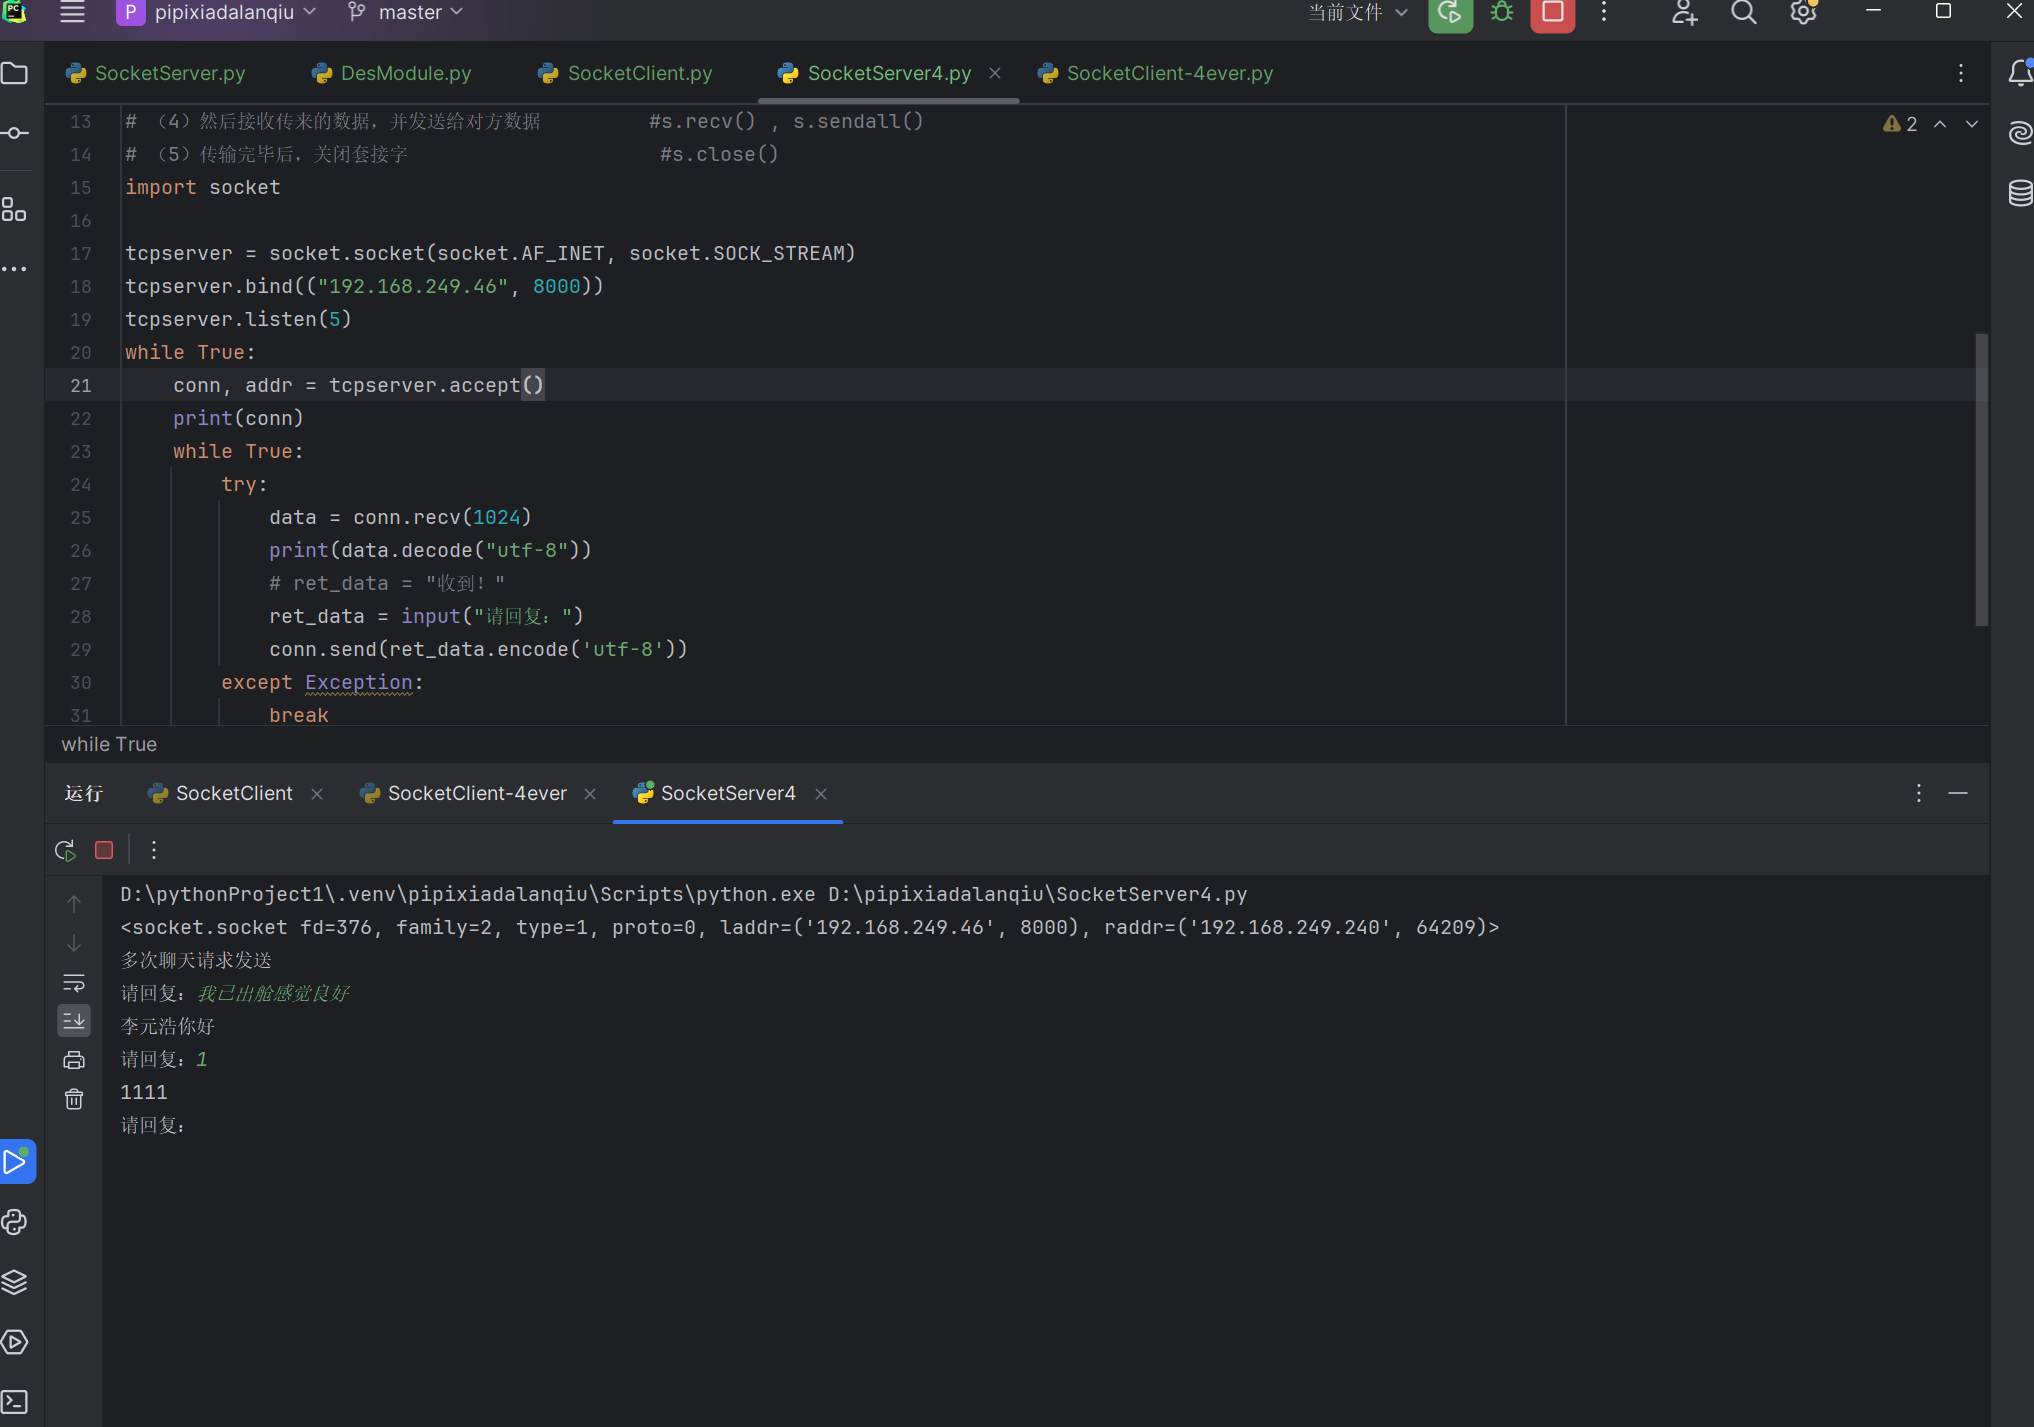
Task: Click the underlined Exception keyword
Action: coord(359,682)
